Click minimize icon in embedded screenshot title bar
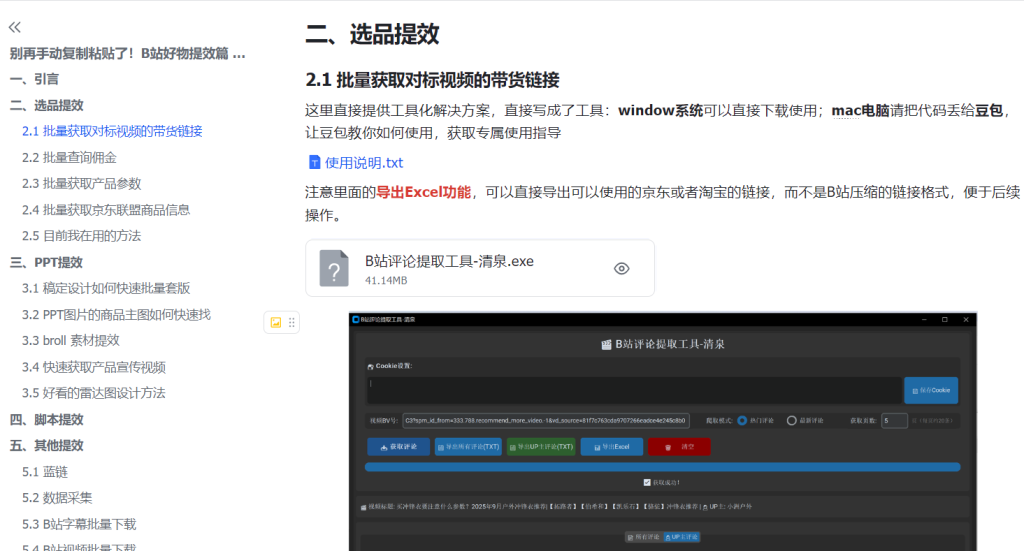The image size is (1024, 551). pos(924,319)
